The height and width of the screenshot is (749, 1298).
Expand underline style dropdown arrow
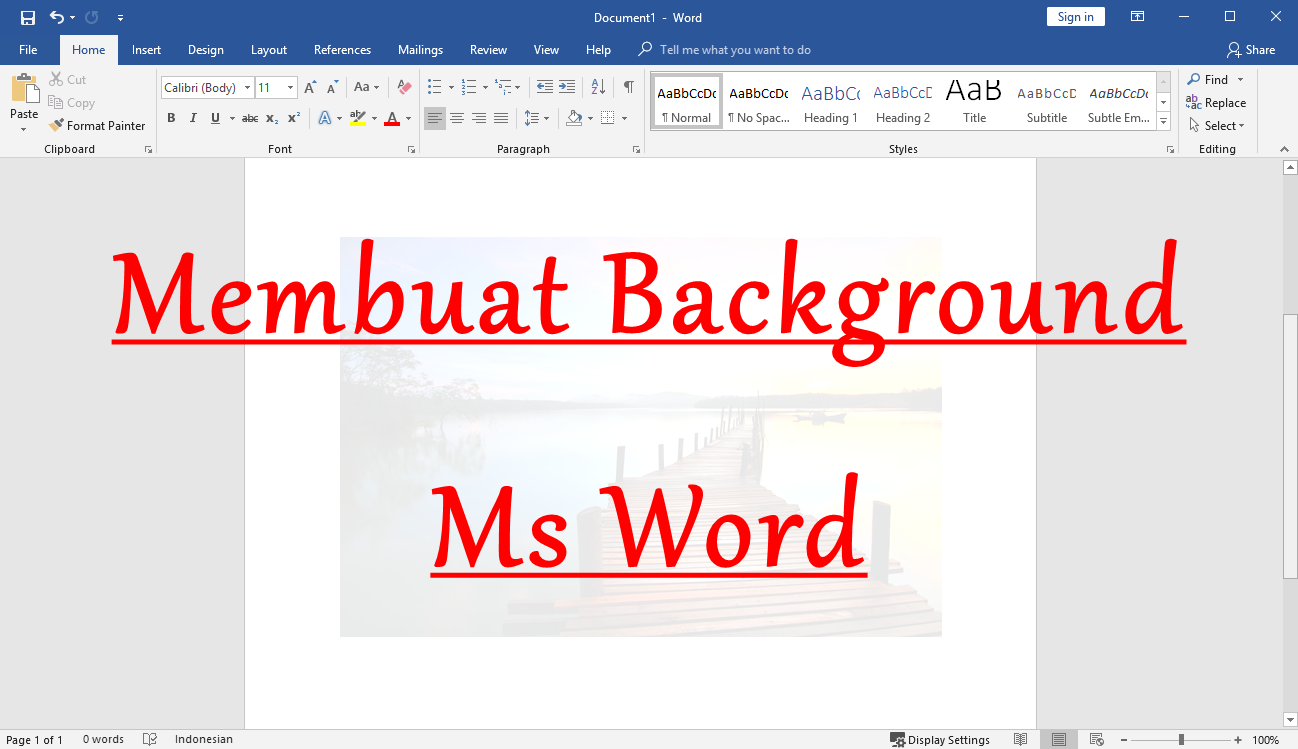pos(232,118)
